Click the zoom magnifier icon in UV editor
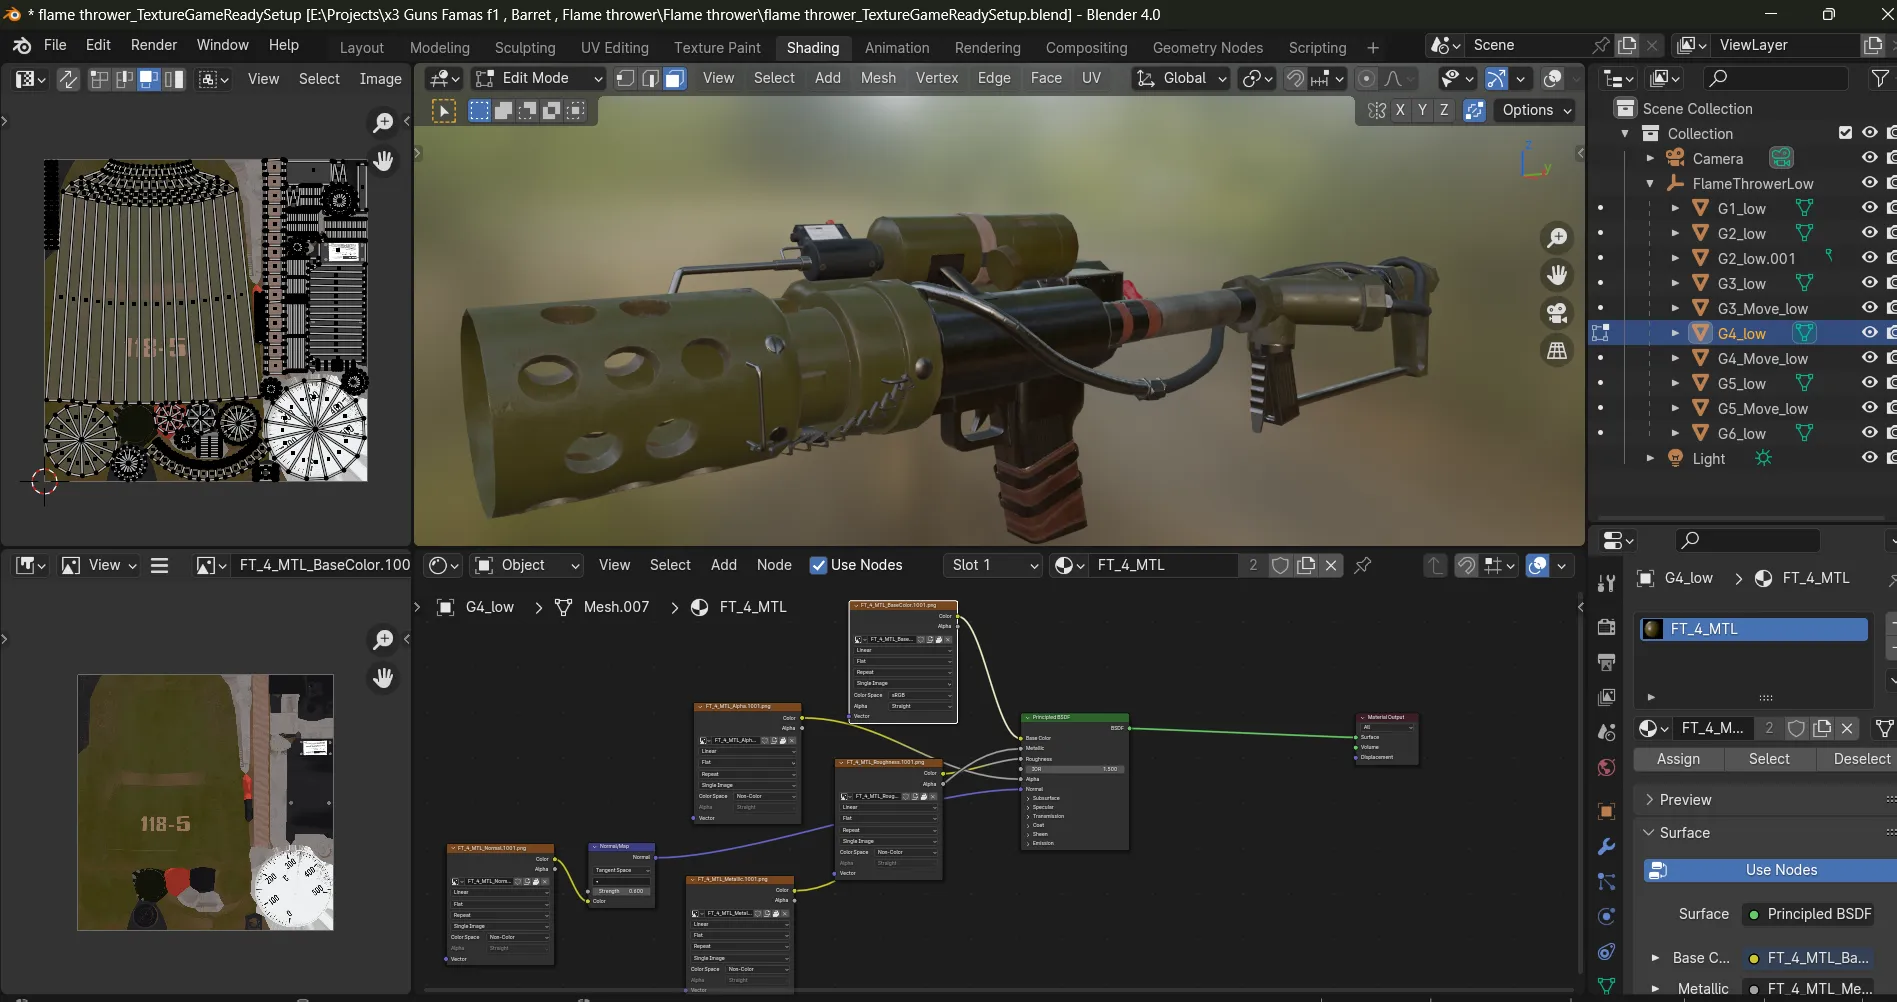This screenshot has height=1002, width=1897. coord(383,122)
